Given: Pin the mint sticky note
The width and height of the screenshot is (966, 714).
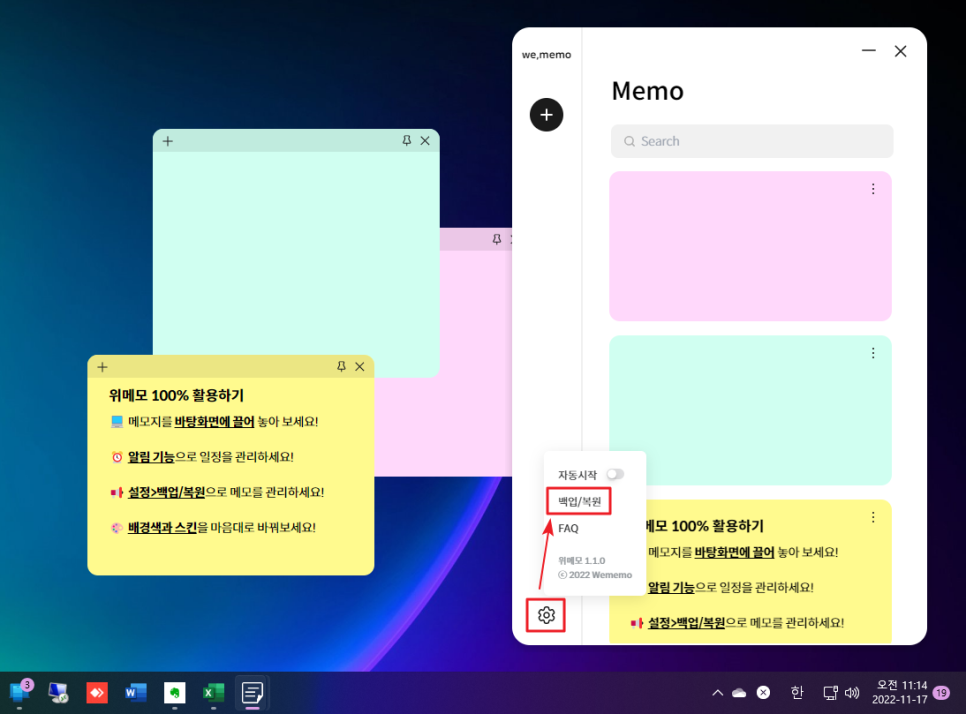Looking at the screenshot, I should [x=407, y=140].
